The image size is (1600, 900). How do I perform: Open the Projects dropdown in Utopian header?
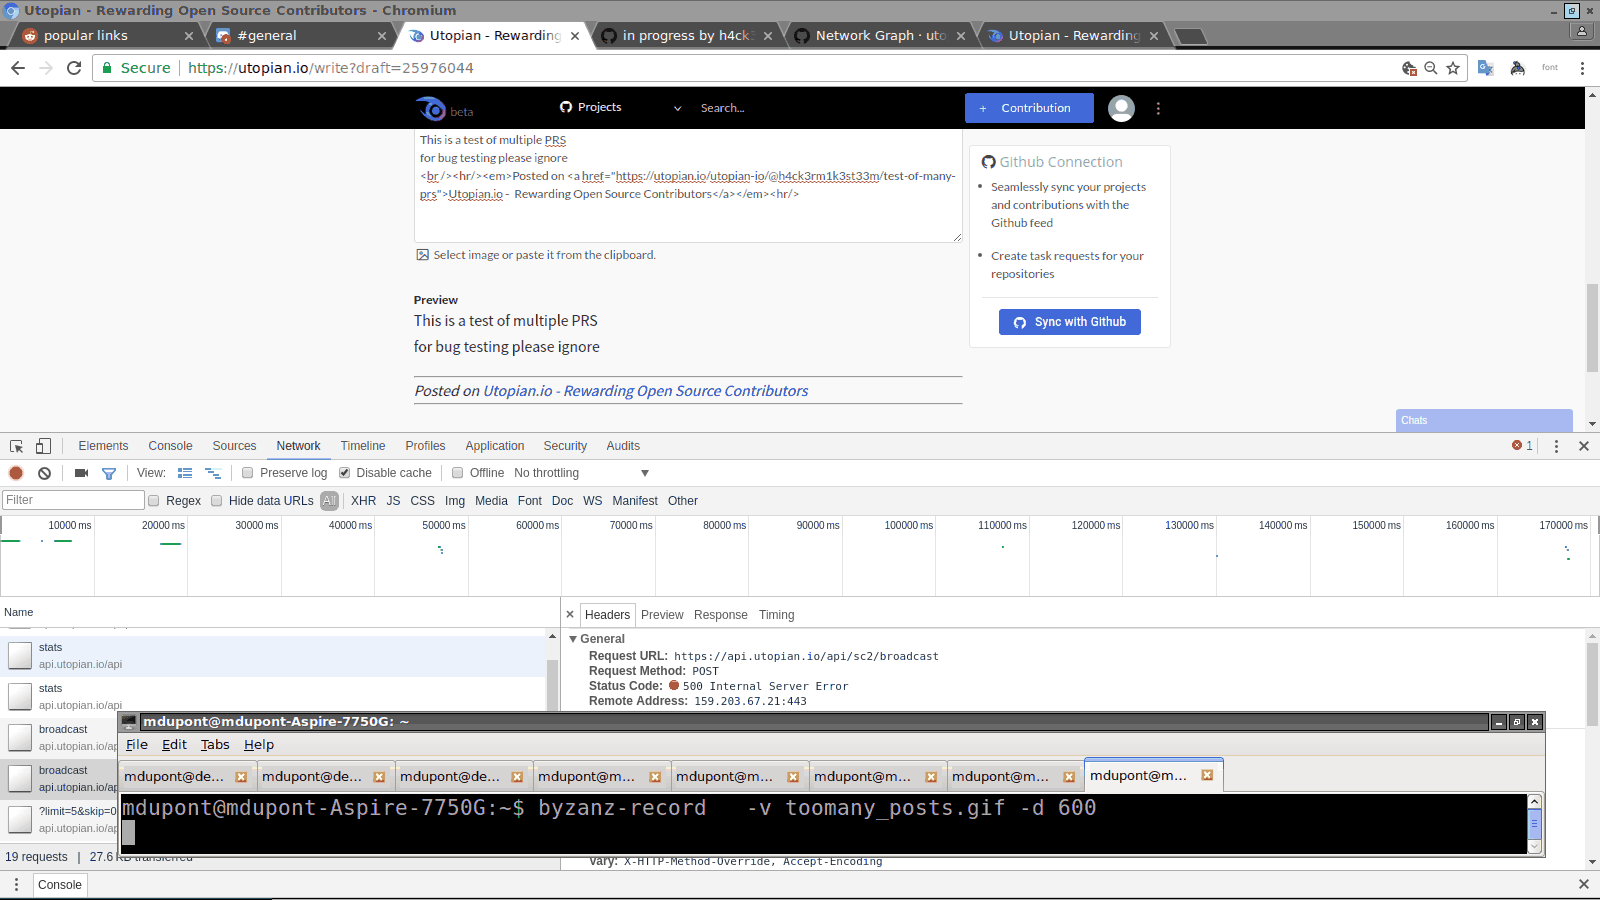[621, 108]
